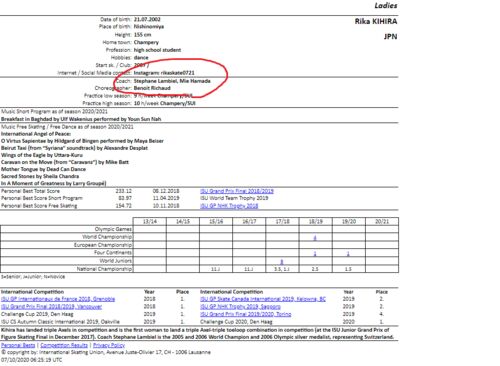Click National Championship 17/18 result cell
This screenshot has width=500, height=366.
(282, 269)
